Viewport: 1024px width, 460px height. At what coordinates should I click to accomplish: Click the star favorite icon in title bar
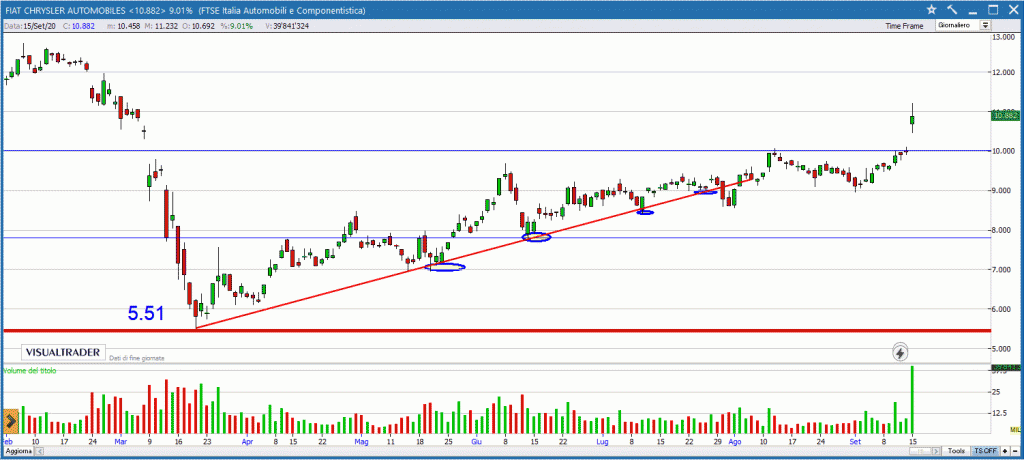click(931, 10)
